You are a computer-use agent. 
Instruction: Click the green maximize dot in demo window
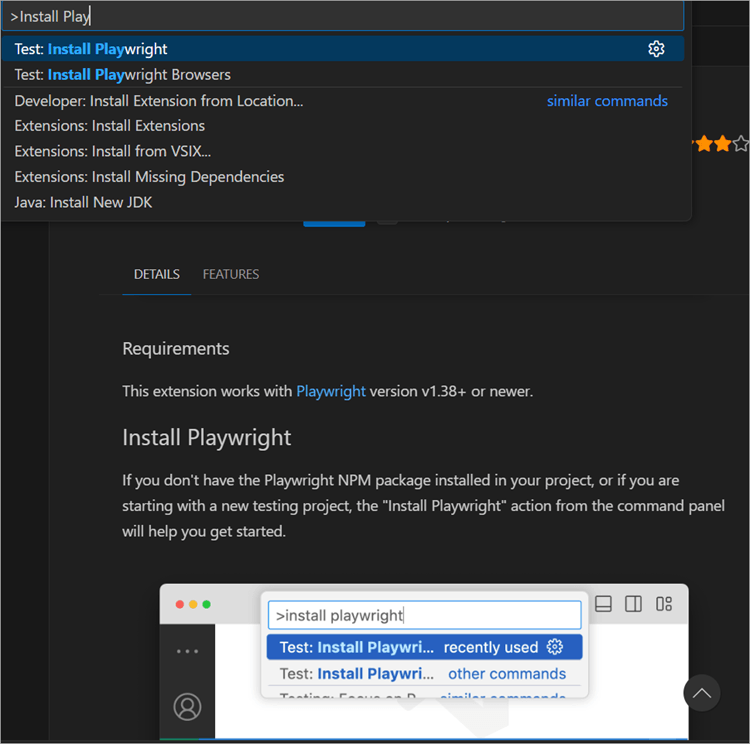(207, 604)
